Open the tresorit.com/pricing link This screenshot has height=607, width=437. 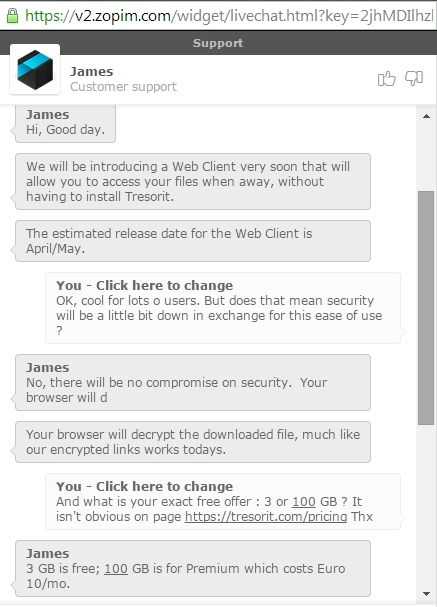tap(266, 516)
